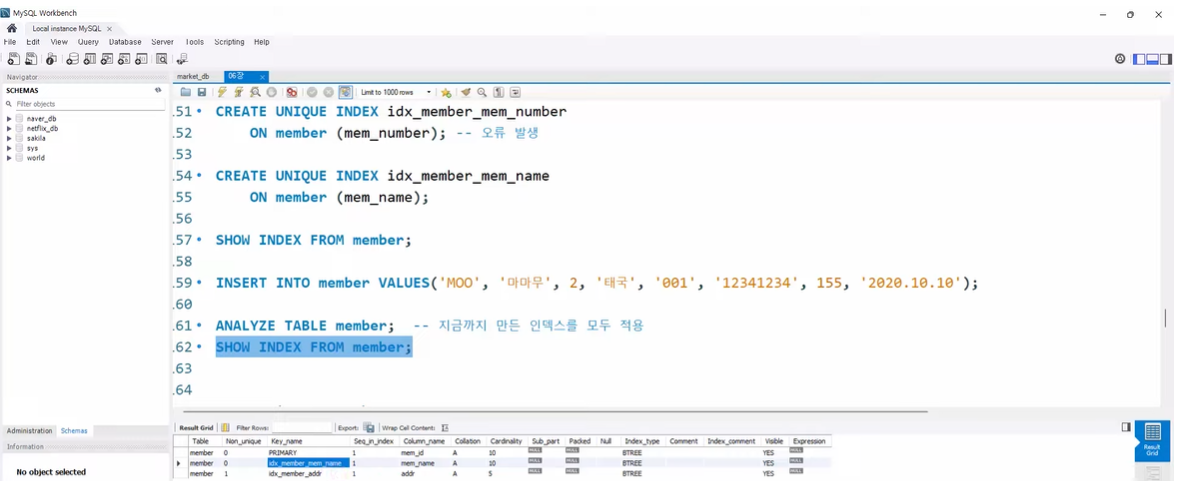Toggle right sidebar panel visibility
Screen dimensions: 1177x481
click(x=1165, y=59)
